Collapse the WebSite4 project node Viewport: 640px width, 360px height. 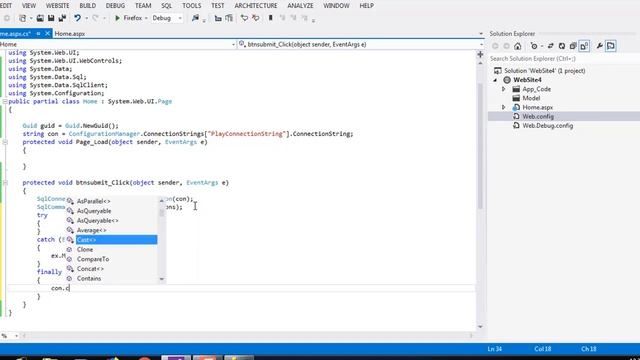pyautogui.click(x=496, y=80)
